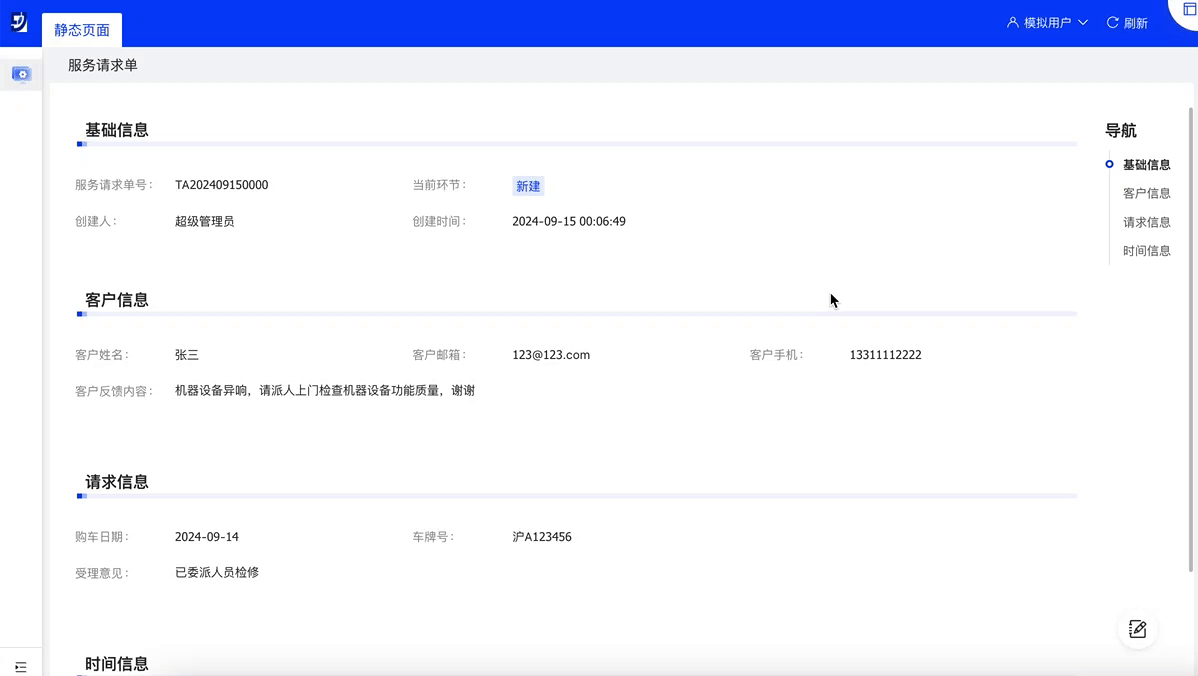Click the customer phone number 13311112222
Image resolution: width=1198 pixels, height=676 pixels.
[x=886, y=354]
